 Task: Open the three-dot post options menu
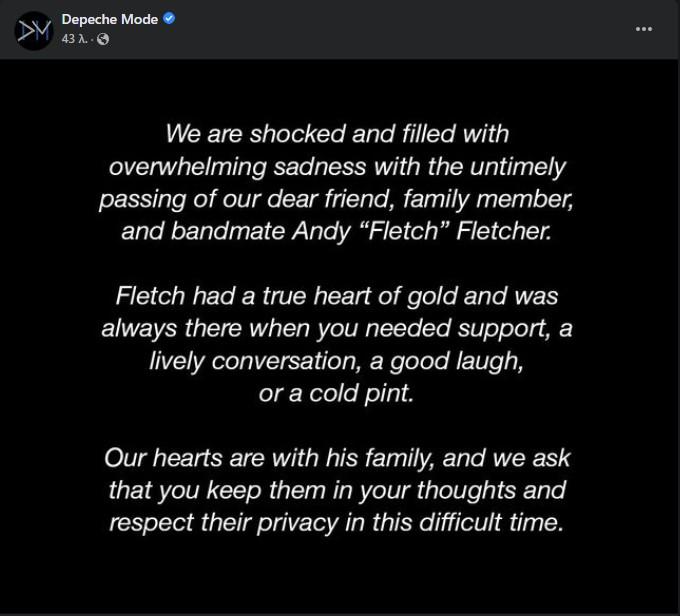tap(644, 29)
